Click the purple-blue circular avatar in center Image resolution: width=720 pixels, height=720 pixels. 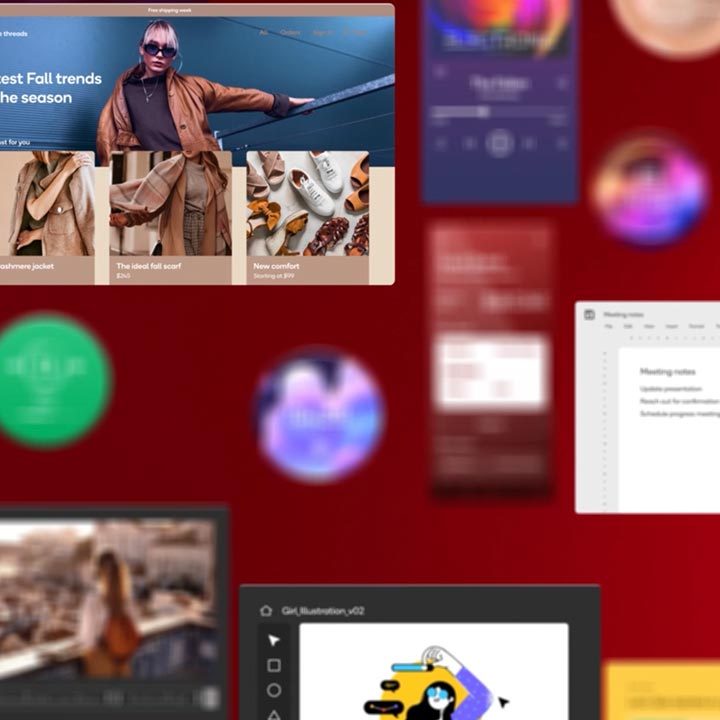tap(320, 416)
